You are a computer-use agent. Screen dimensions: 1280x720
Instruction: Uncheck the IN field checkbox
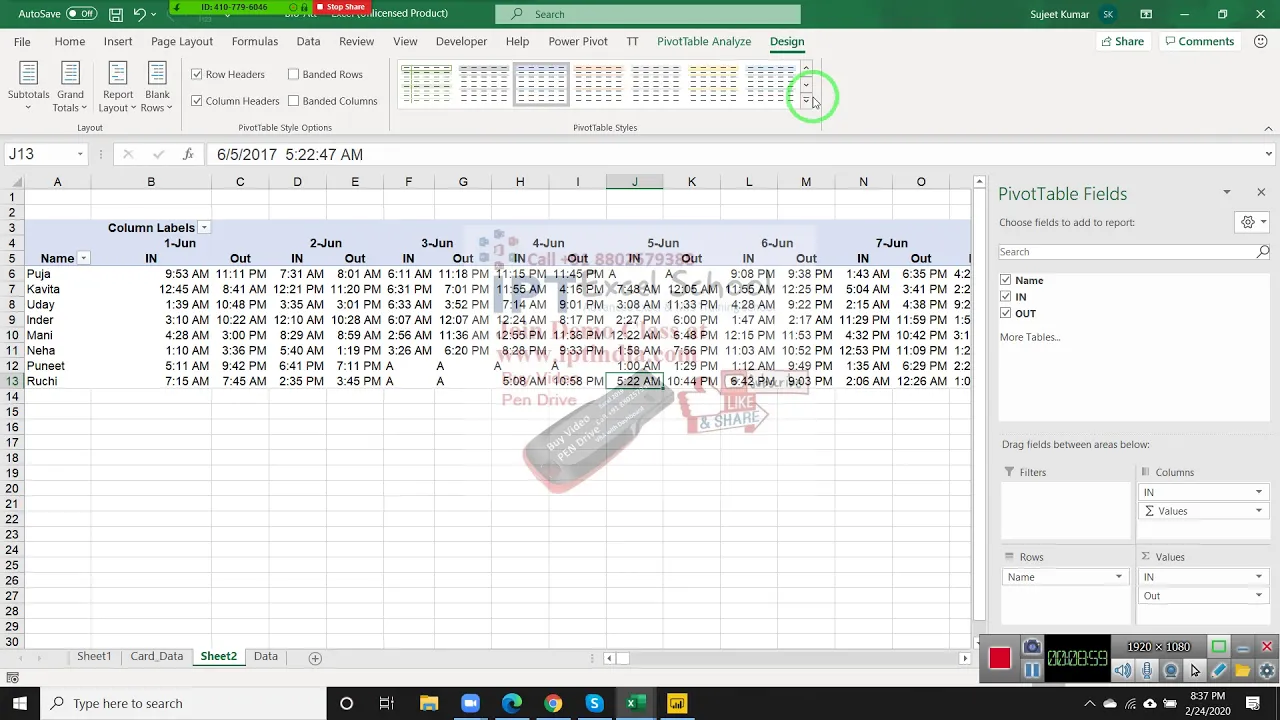[x=1006, y=297]
